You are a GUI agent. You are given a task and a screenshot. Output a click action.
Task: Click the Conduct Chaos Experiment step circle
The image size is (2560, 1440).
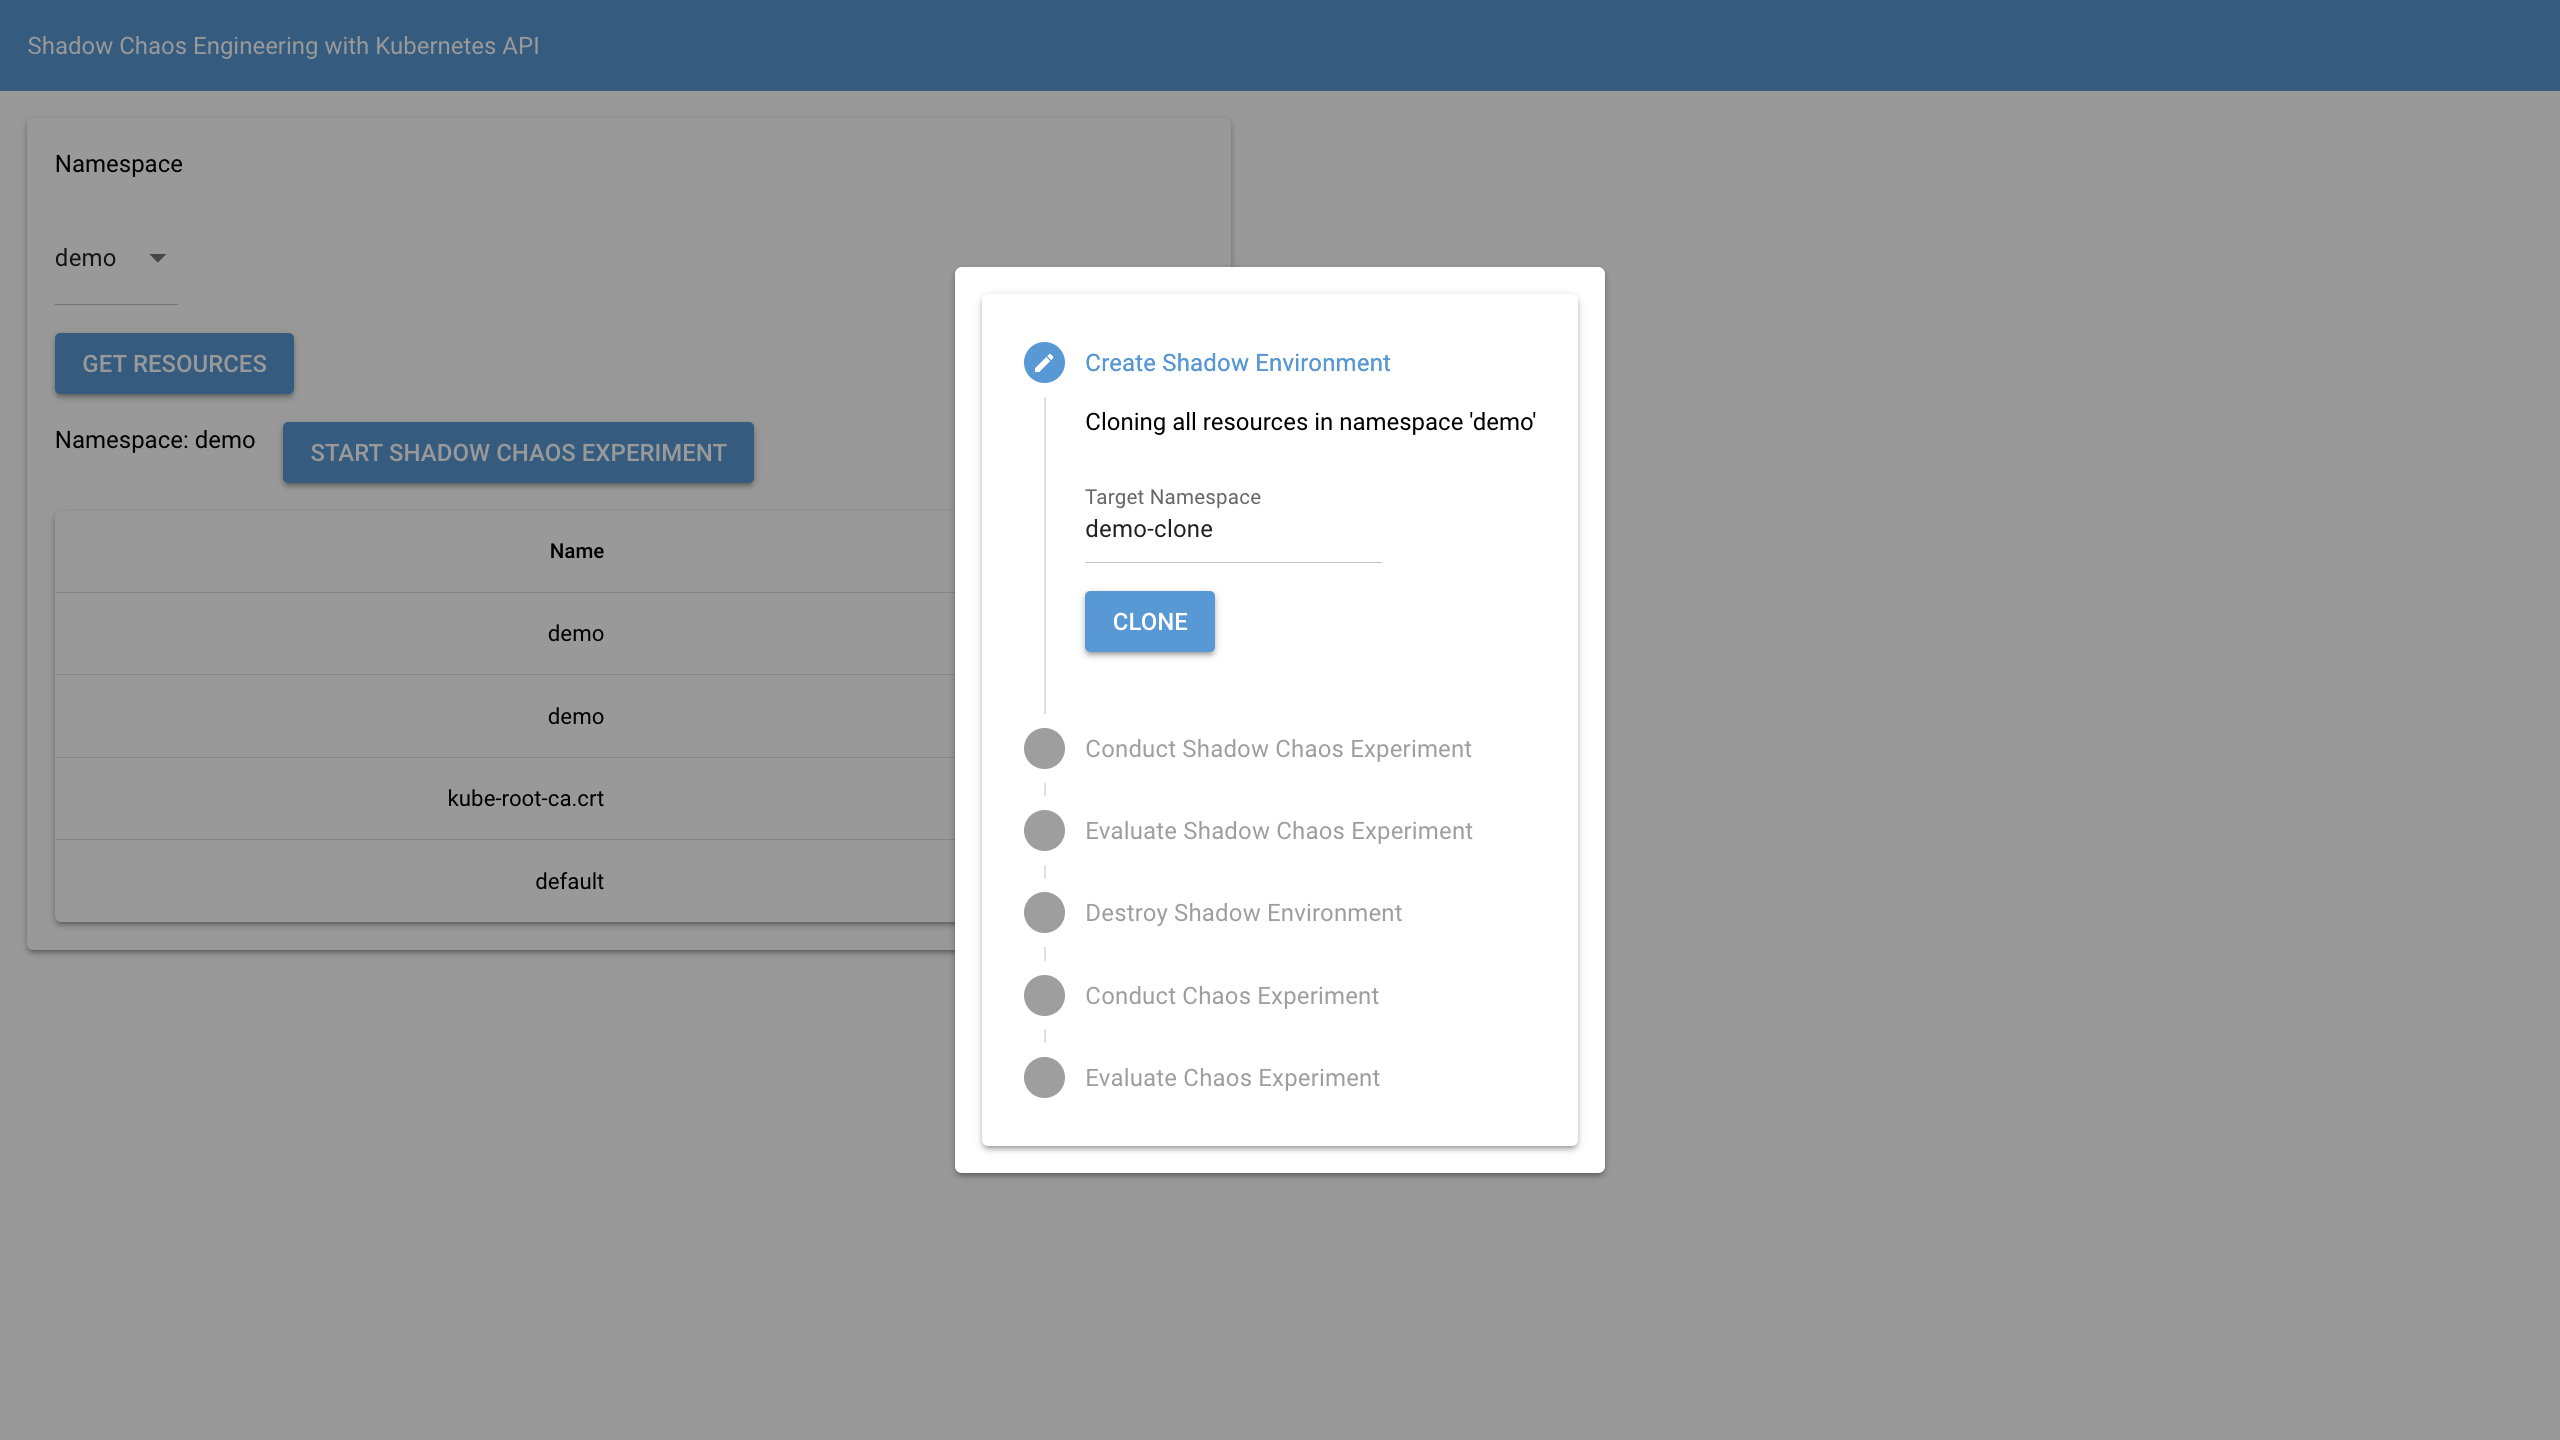coord(1044,996)
